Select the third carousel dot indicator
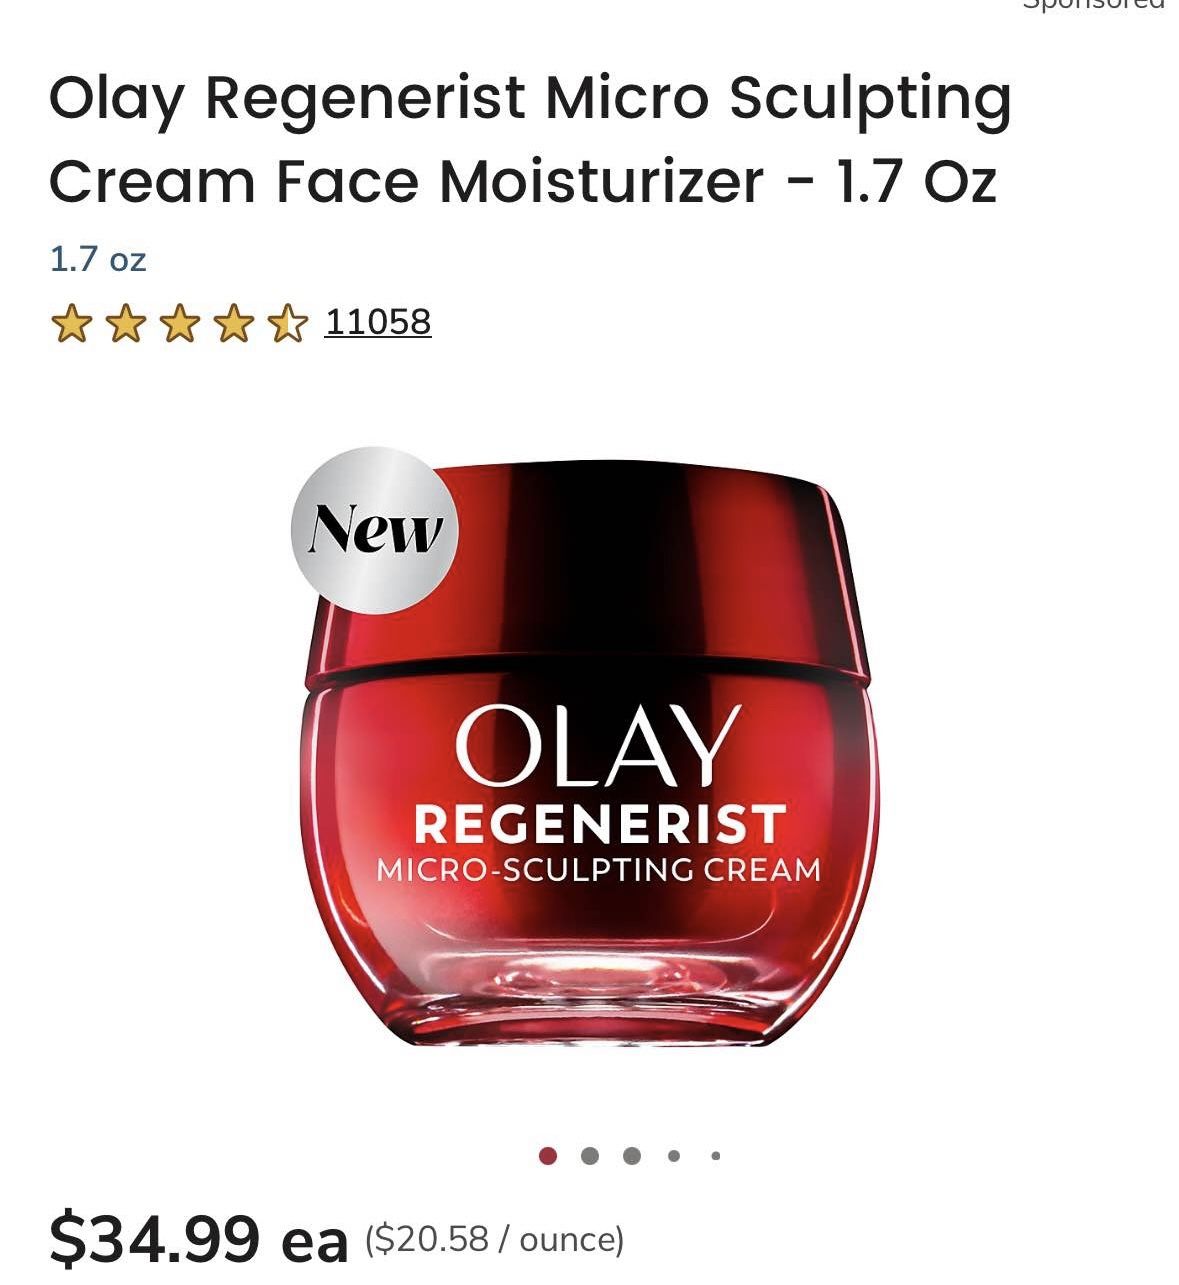1179x1285 pixels. (x=631, y=1156)
